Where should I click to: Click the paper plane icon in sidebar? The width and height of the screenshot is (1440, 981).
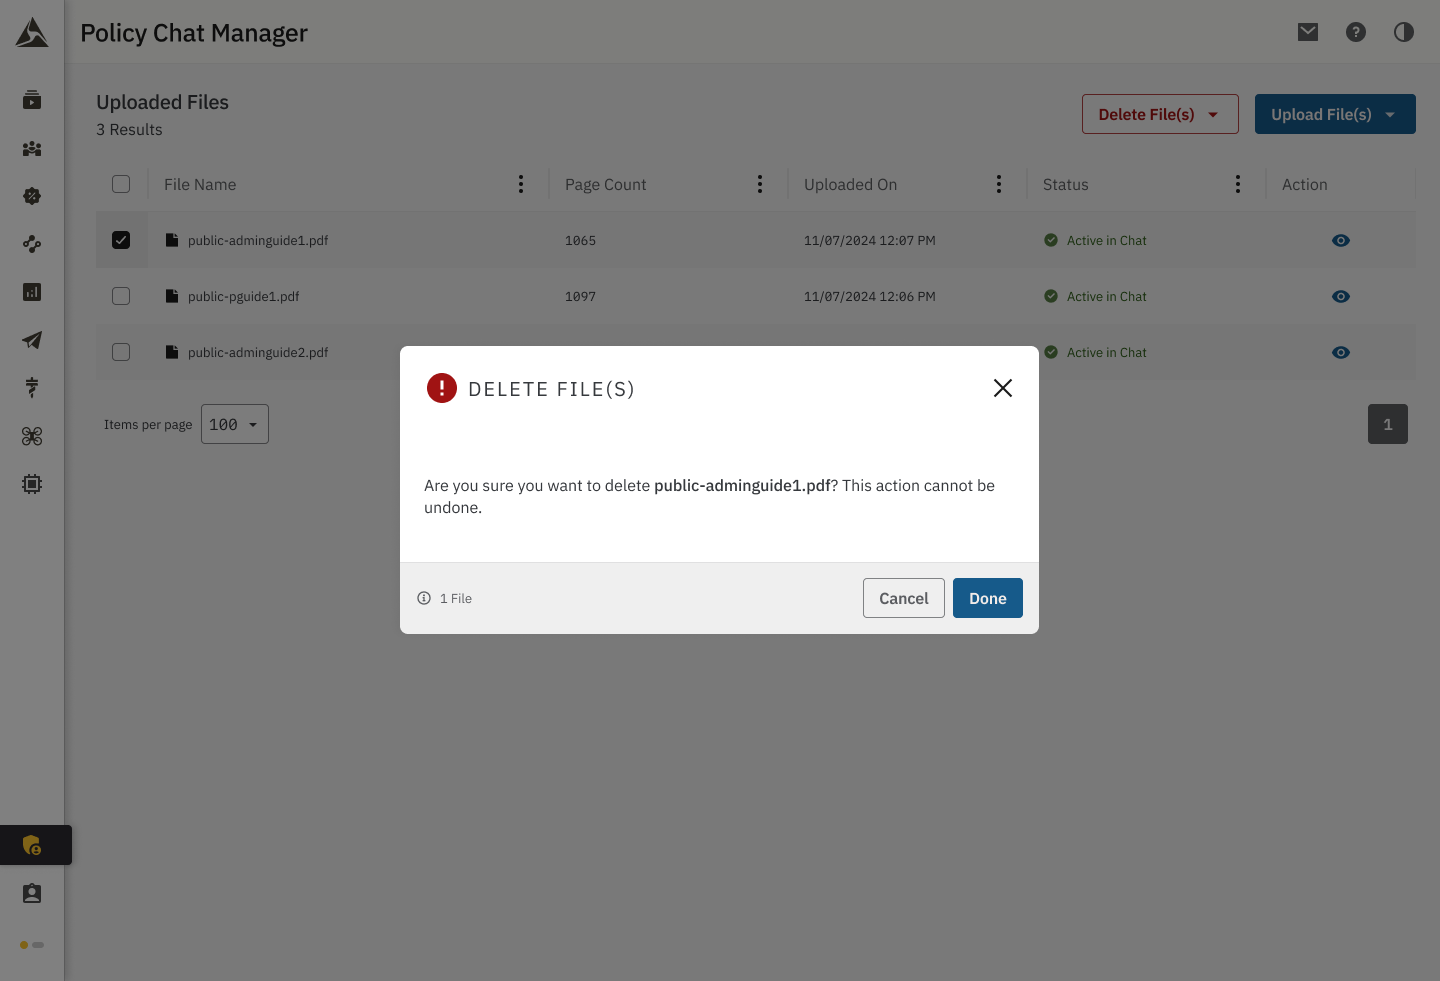point(32,340)
